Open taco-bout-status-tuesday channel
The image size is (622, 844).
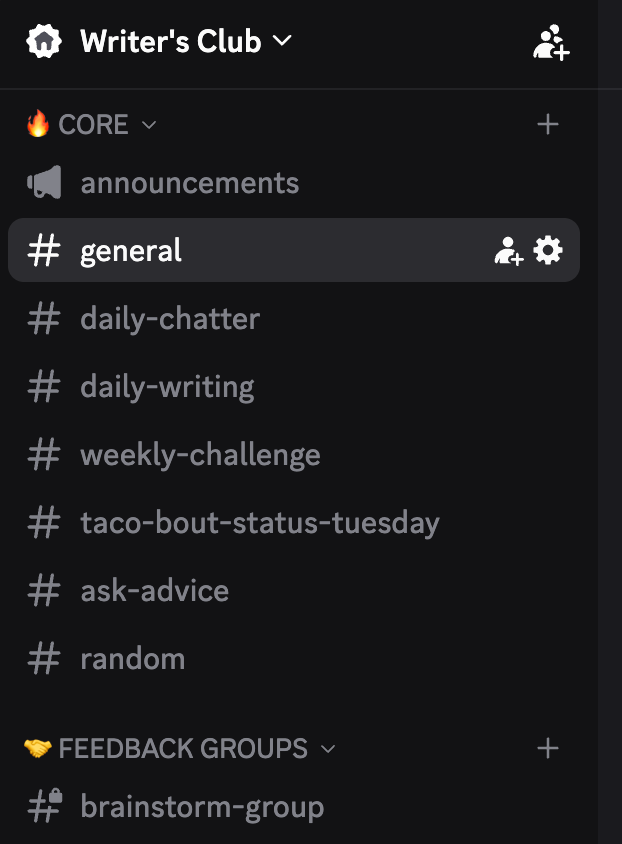point(259,523)
